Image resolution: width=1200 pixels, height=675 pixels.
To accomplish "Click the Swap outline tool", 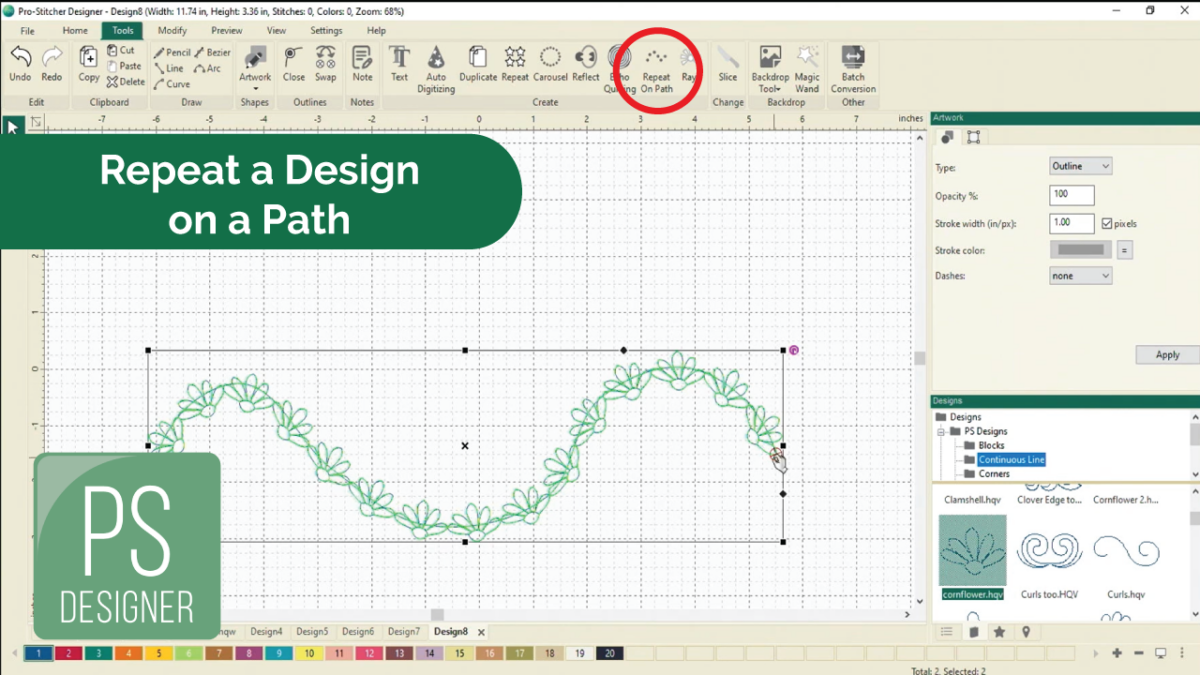I will [x=326, y=63].
